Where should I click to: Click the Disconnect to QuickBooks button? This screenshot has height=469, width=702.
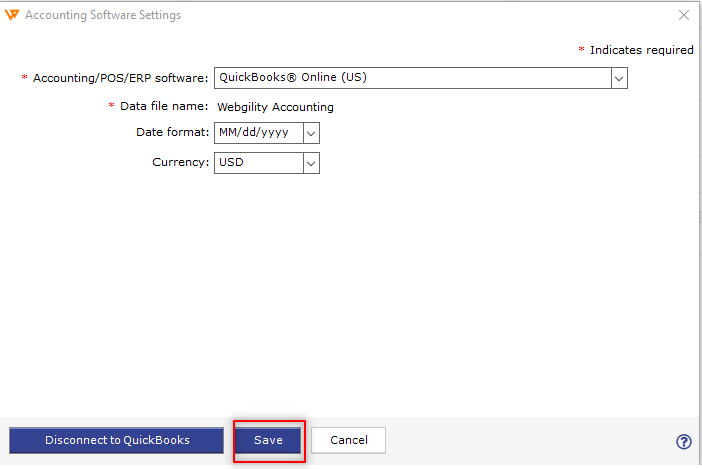click(116, 440)
